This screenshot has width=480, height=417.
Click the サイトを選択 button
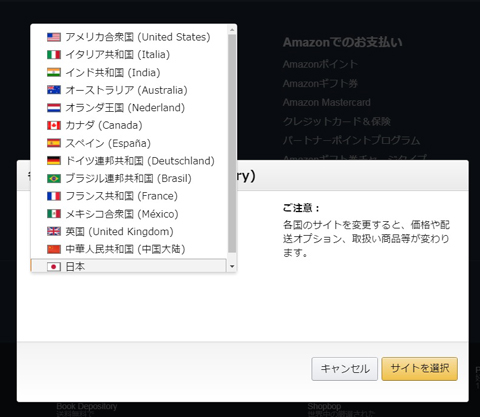[420, 369]
